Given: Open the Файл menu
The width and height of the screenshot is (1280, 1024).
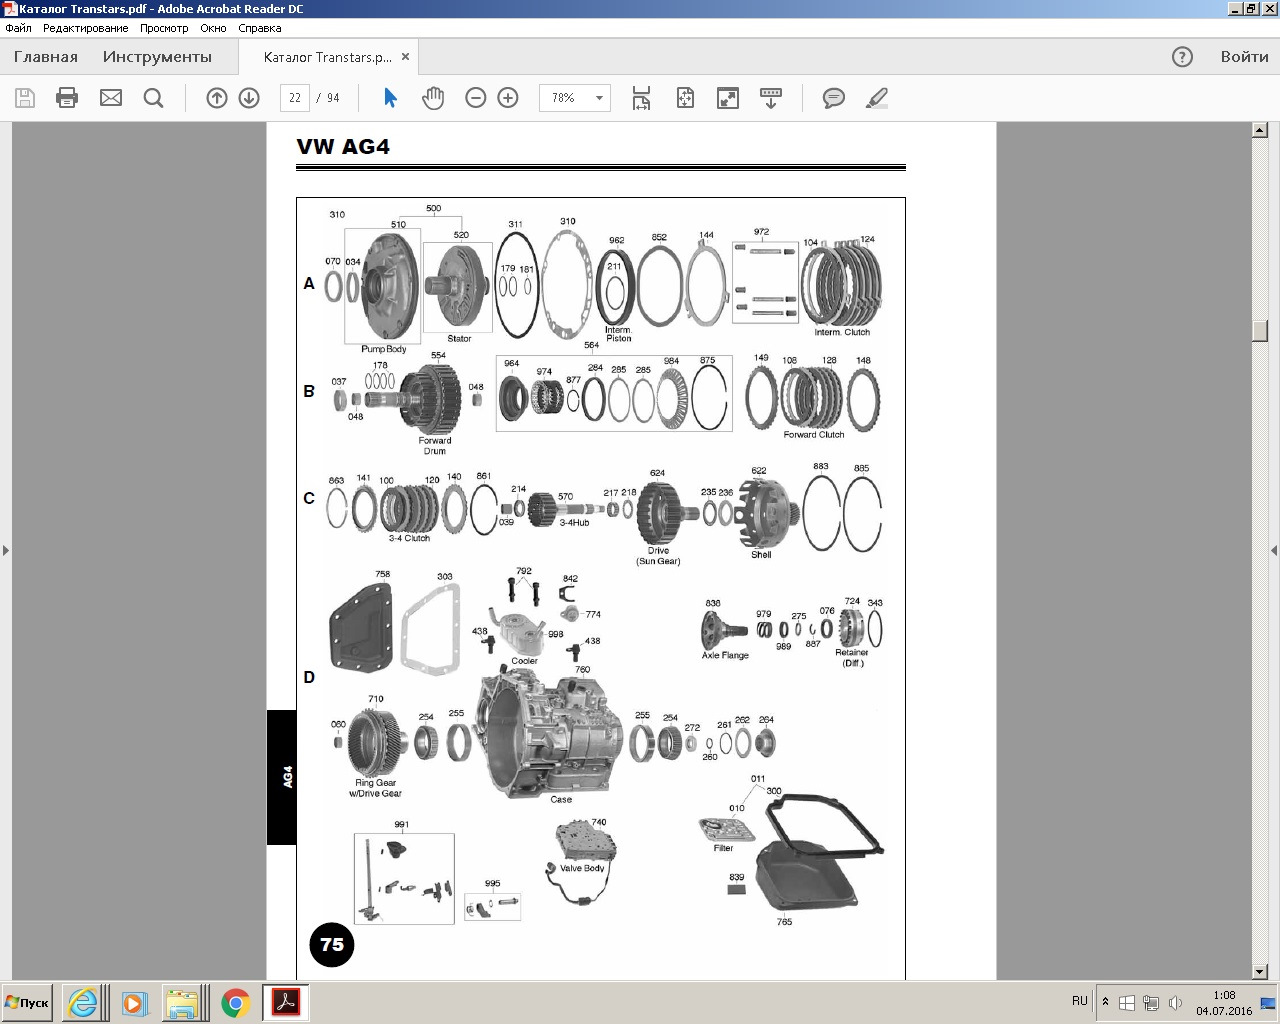Looking at the screenshot, I should click(x=18, y=28).
